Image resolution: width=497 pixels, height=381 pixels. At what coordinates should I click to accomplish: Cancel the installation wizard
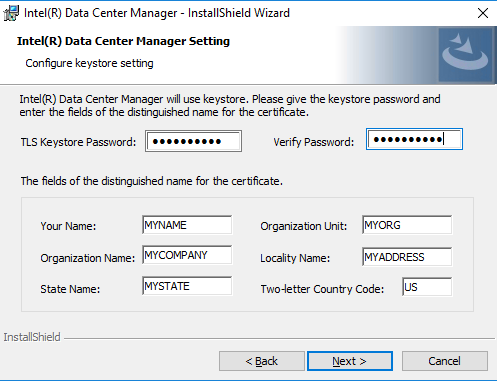[445, 361]
